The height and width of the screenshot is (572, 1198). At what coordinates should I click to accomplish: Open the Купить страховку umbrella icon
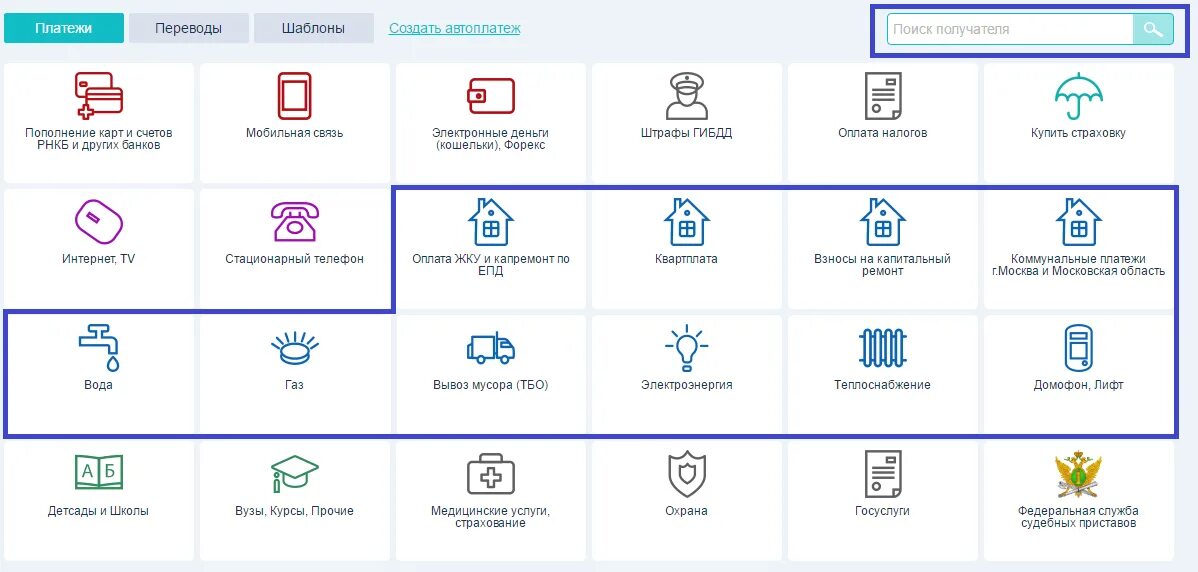[1078, 95]
